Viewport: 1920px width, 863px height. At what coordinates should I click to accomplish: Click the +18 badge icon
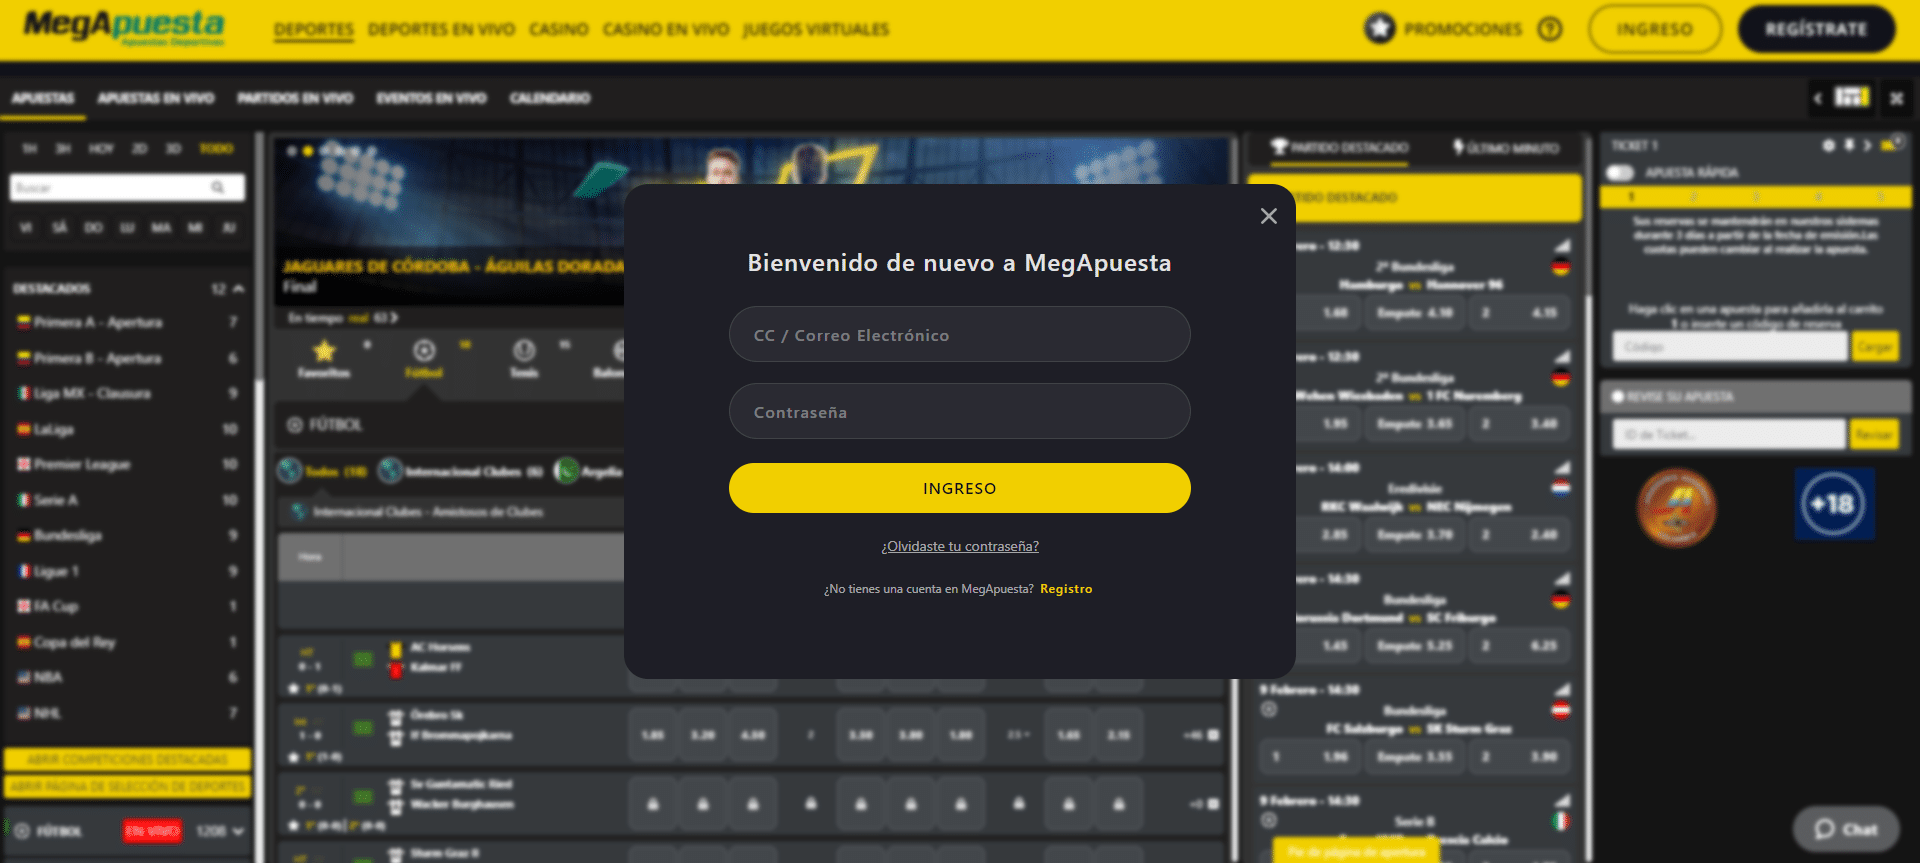pos(1833,504)
